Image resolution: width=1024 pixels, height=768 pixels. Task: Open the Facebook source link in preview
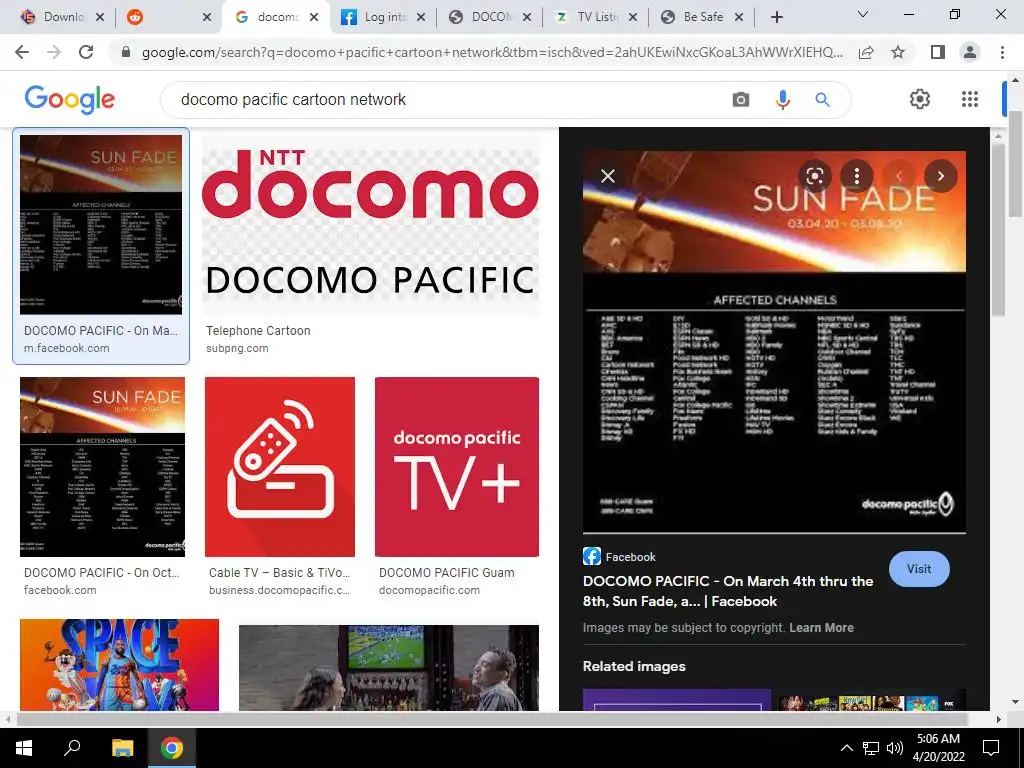tap(619, 557)
